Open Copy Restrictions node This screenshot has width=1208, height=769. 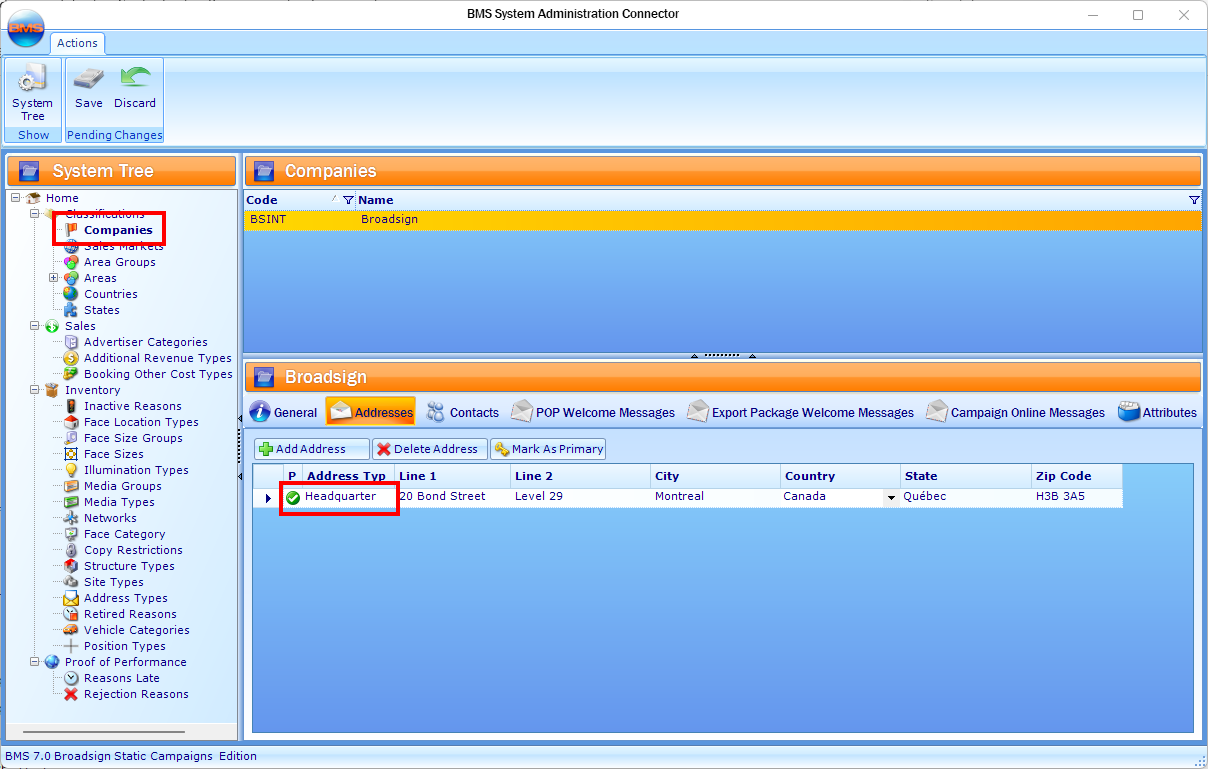coord(133,550)
